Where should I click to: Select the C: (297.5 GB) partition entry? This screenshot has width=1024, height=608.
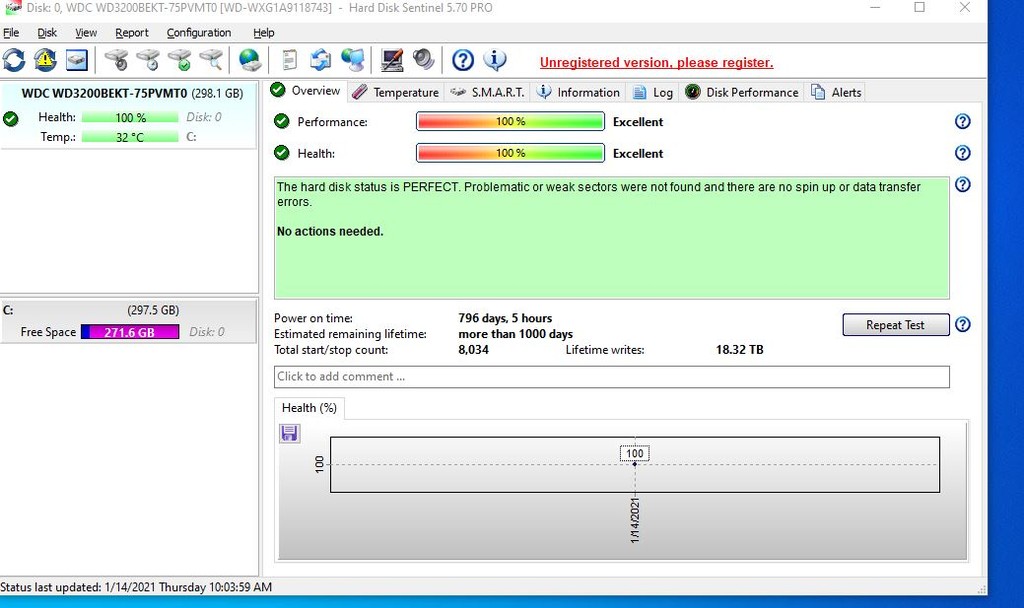point(128,321)
